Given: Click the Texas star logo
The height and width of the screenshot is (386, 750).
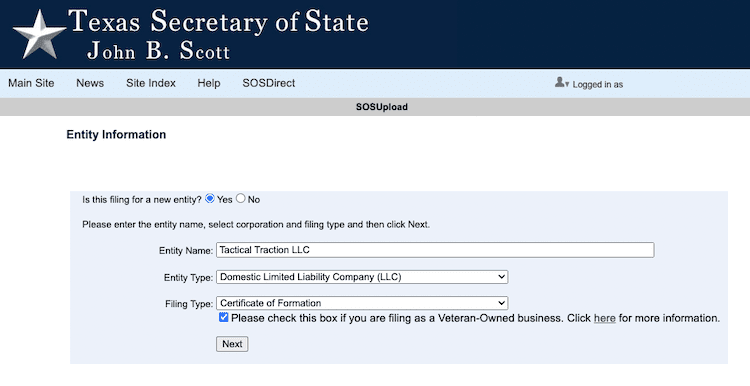Looking at the screenshot, I should (40, 34).
